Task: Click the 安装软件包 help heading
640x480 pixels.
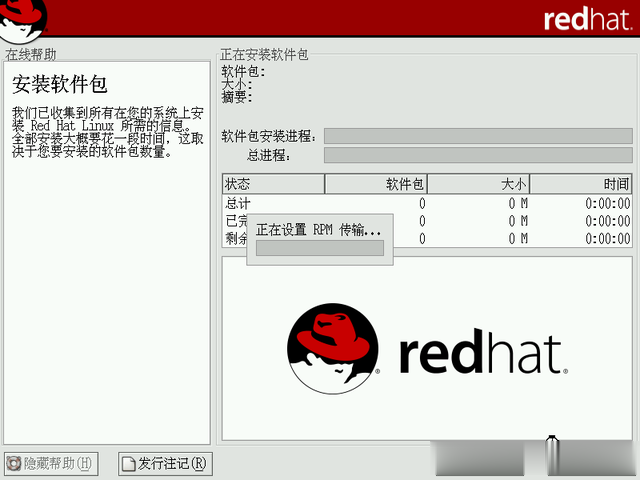Action: tap(60, 84)
